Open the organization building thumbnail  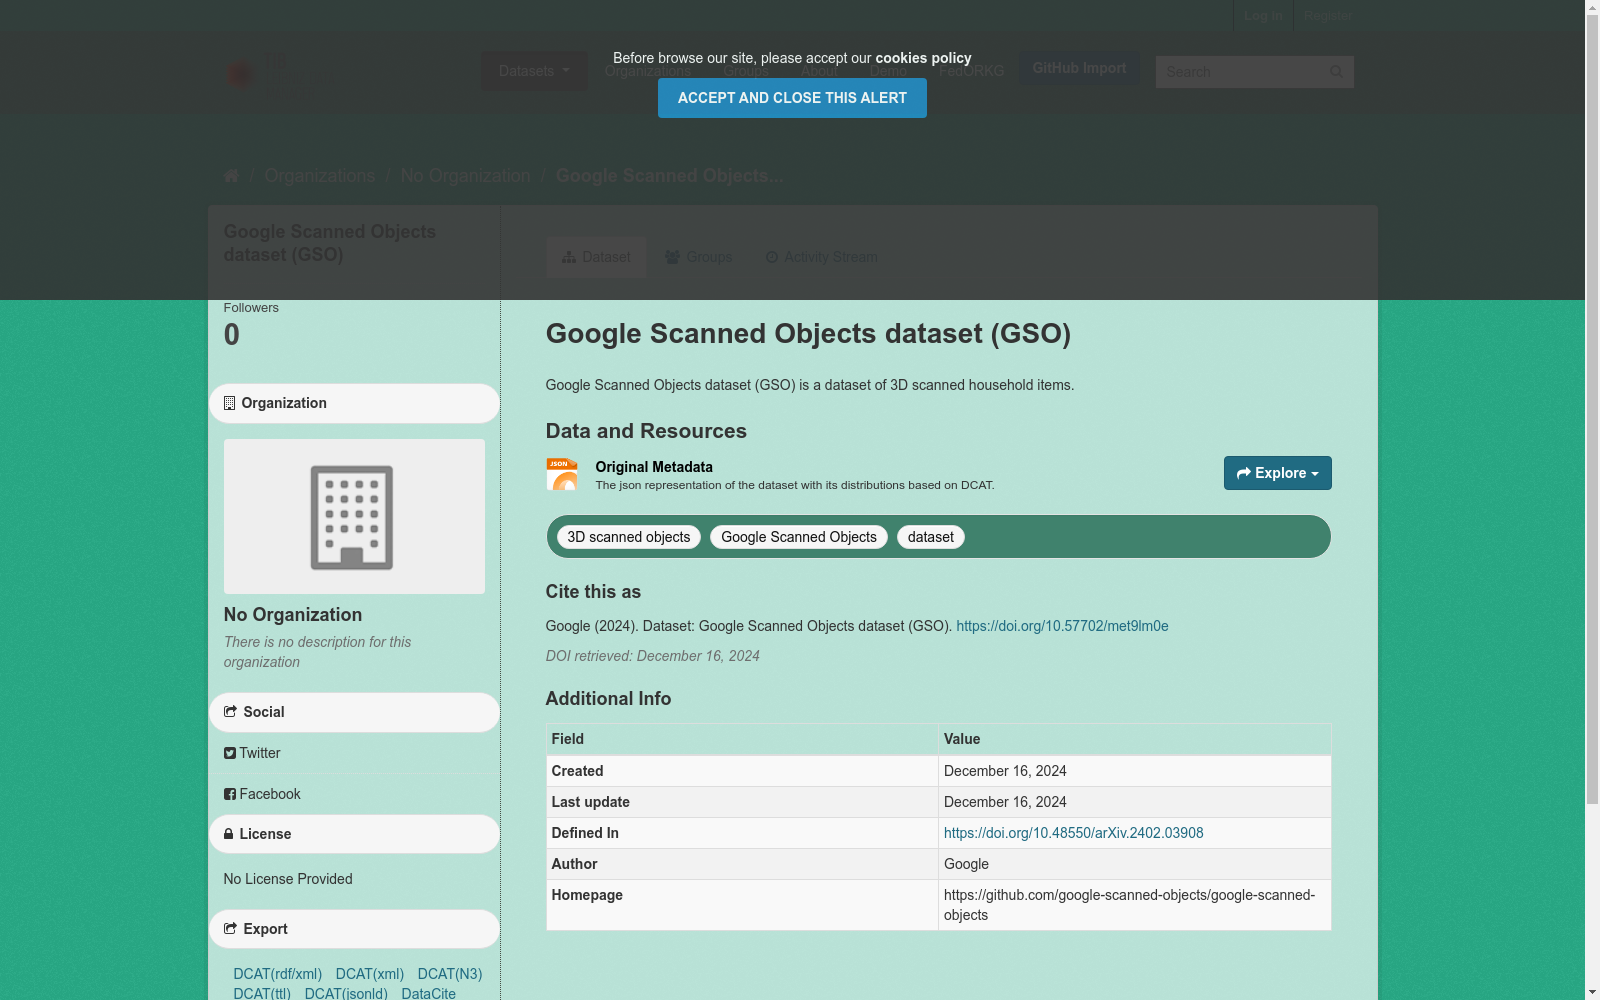click(x=354, y=516)
